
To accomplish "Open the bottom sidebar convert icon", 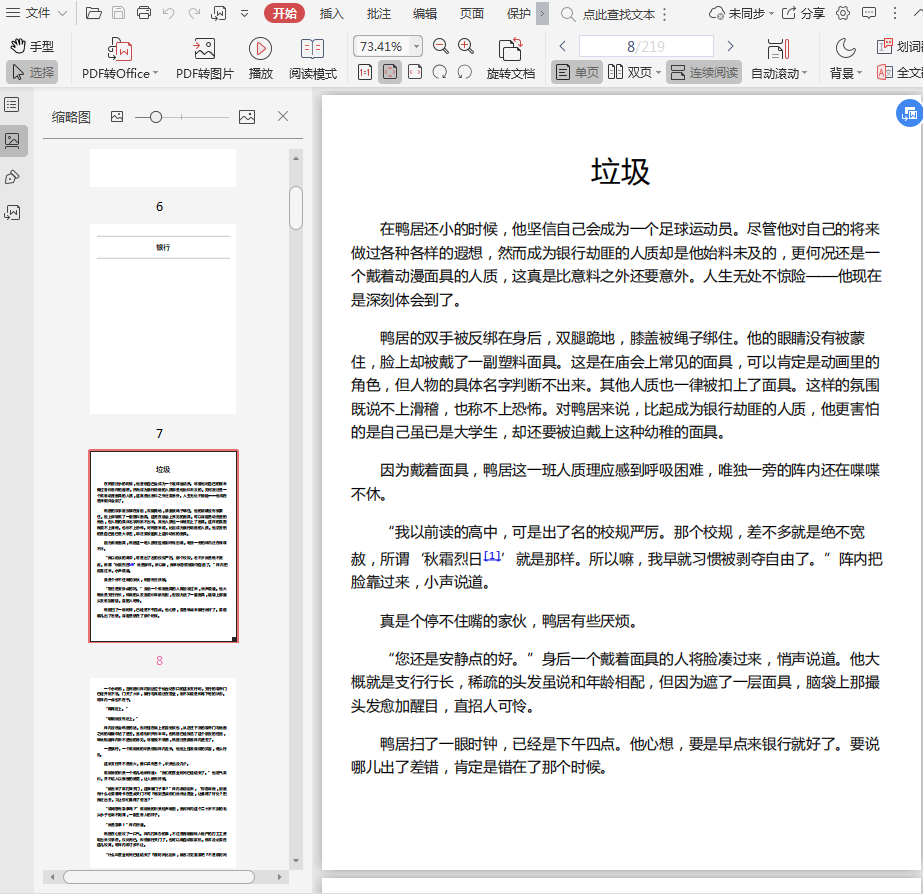I will pos(12,212).
